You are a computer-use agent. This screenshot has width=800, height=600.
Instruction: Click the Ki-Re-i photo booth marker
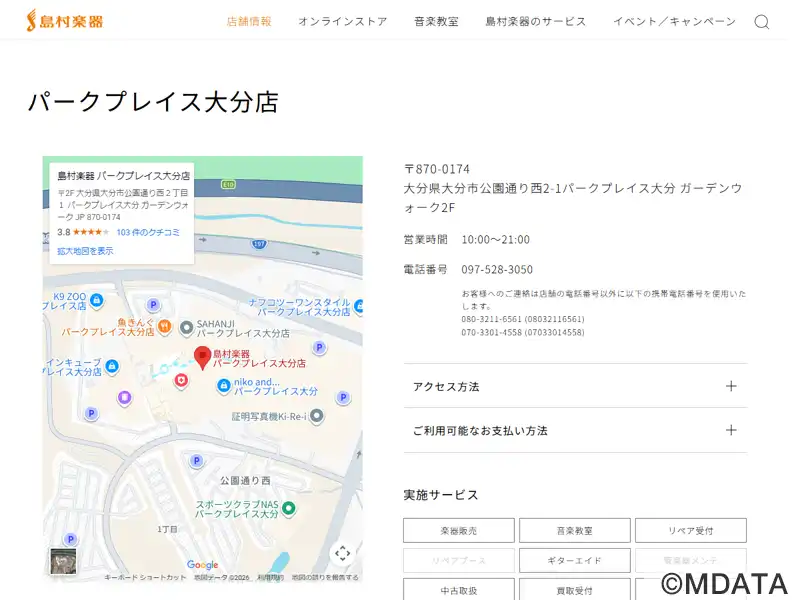316,416
